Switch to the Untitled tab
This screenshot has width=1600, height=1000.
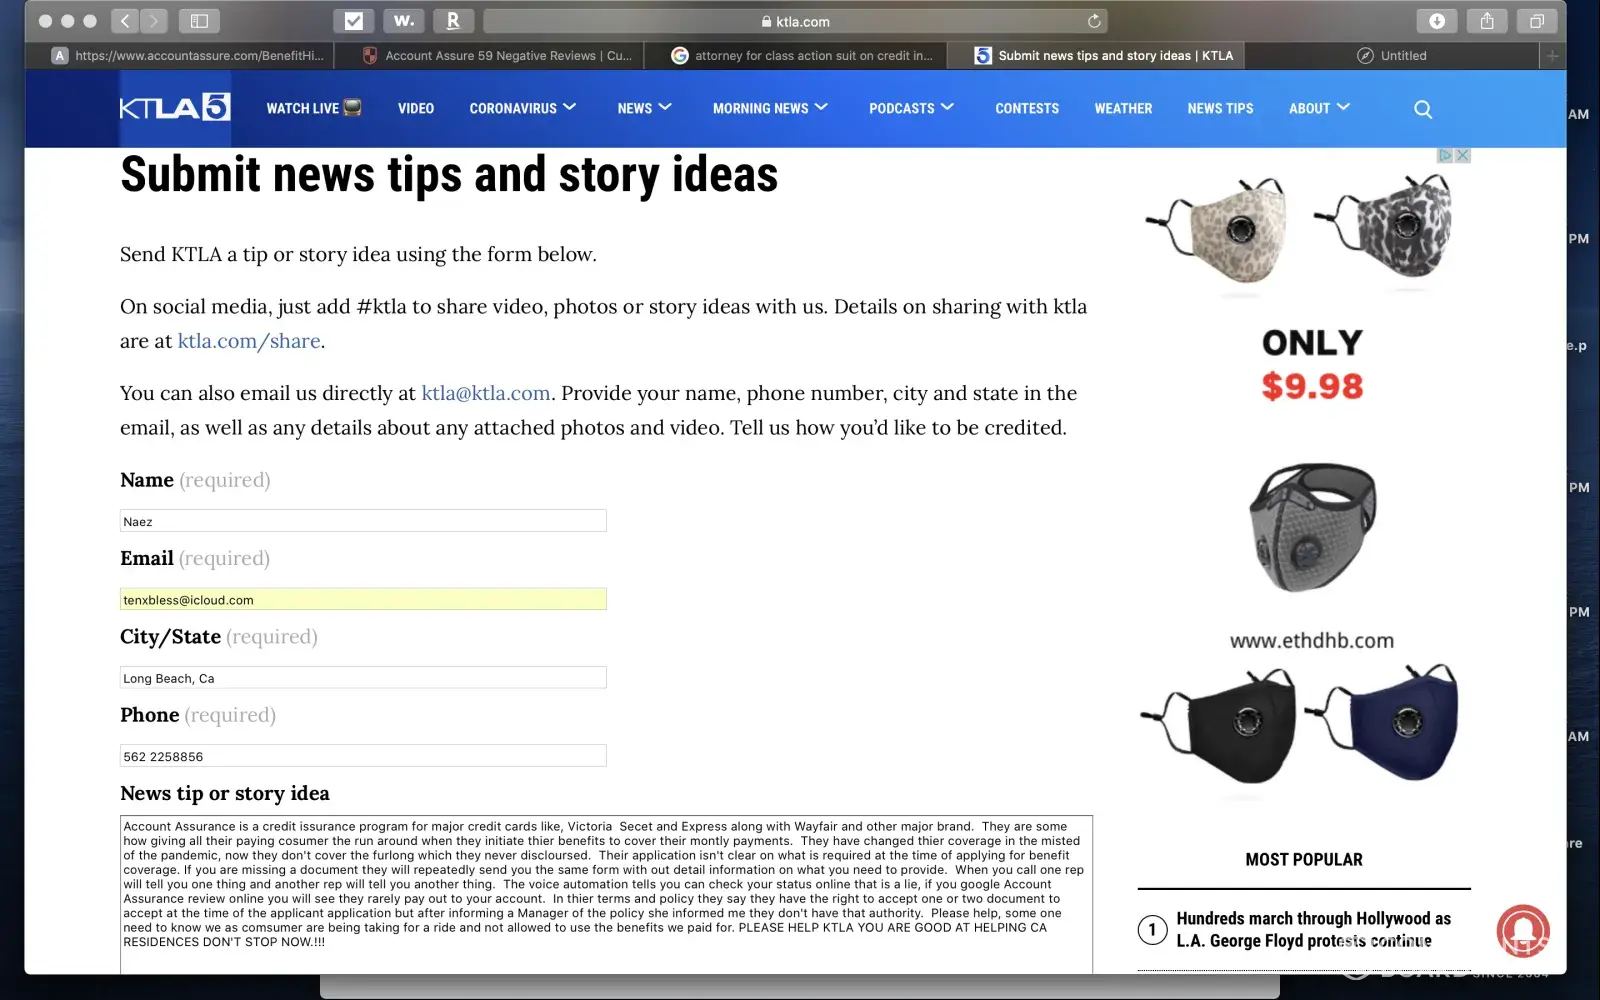point(1391,56)
